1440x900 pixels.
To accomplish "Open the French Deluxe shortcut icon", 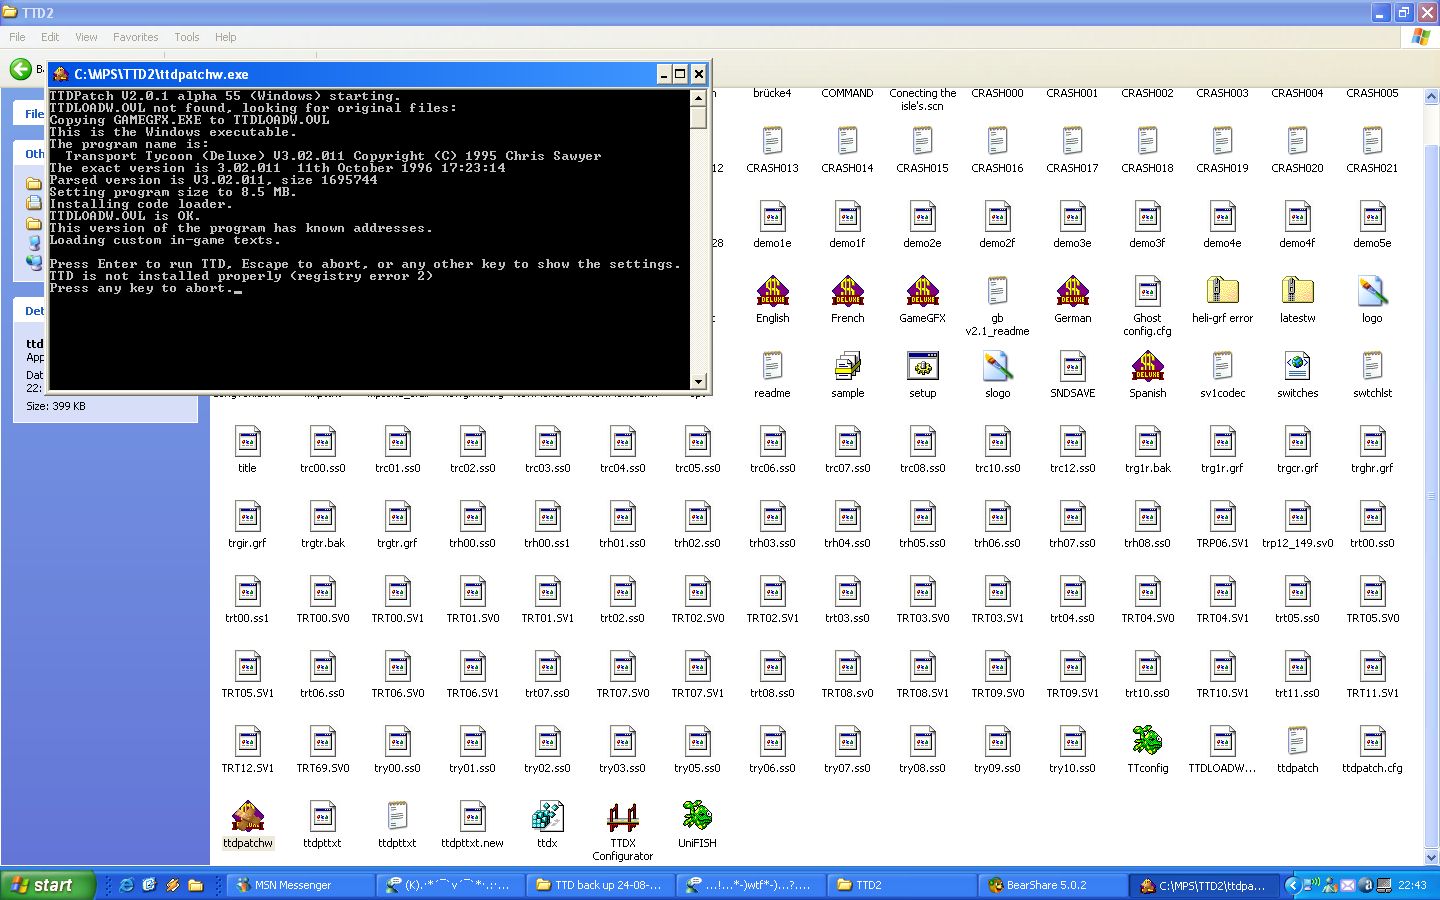I will (847, 291).
